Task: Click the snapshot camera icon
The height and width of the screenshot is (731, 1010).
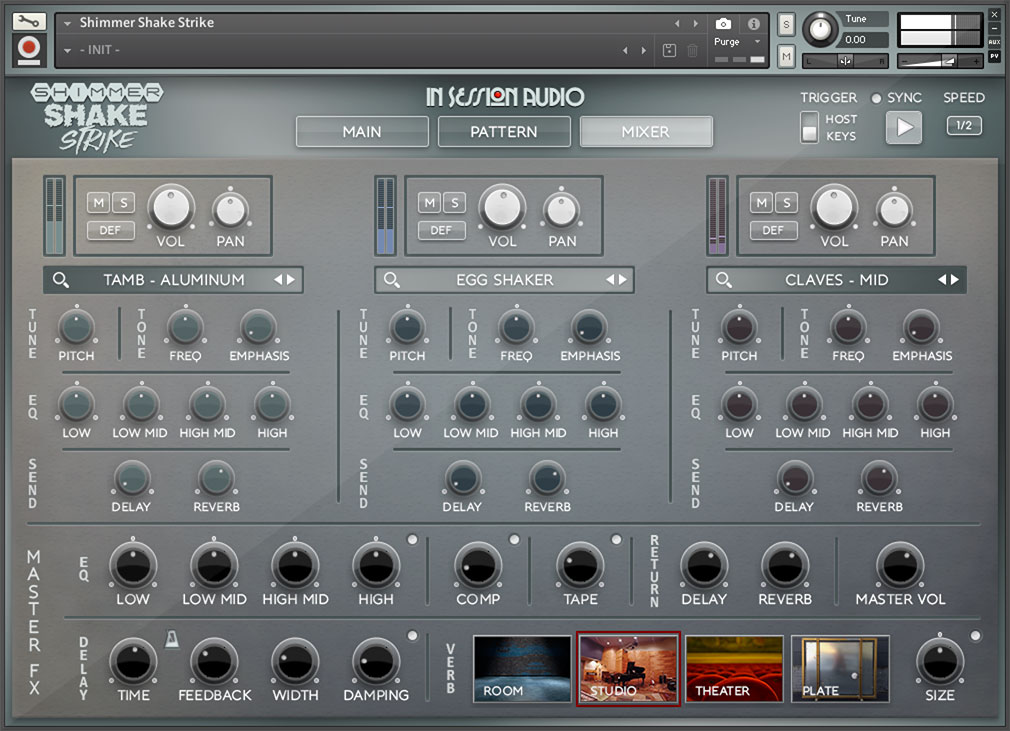Action: 723,24
